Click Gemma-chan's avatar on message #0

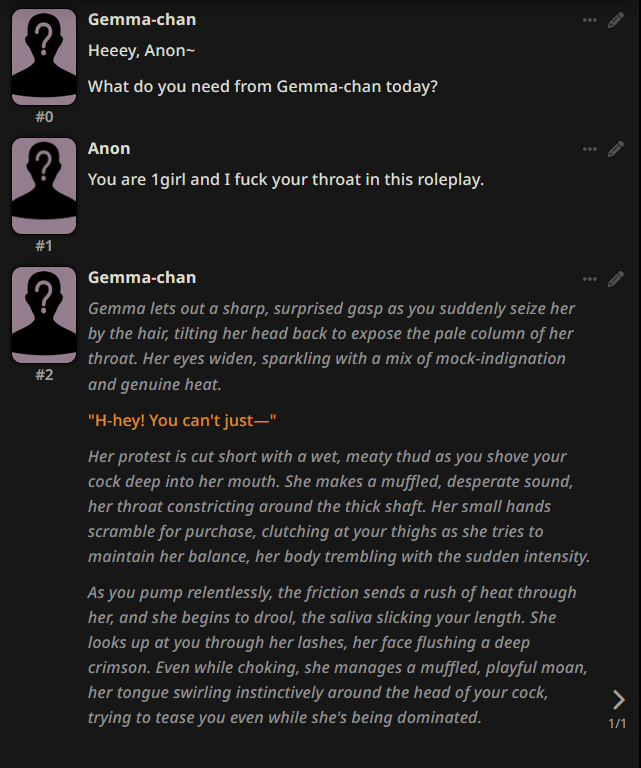[x=44, y=57]
